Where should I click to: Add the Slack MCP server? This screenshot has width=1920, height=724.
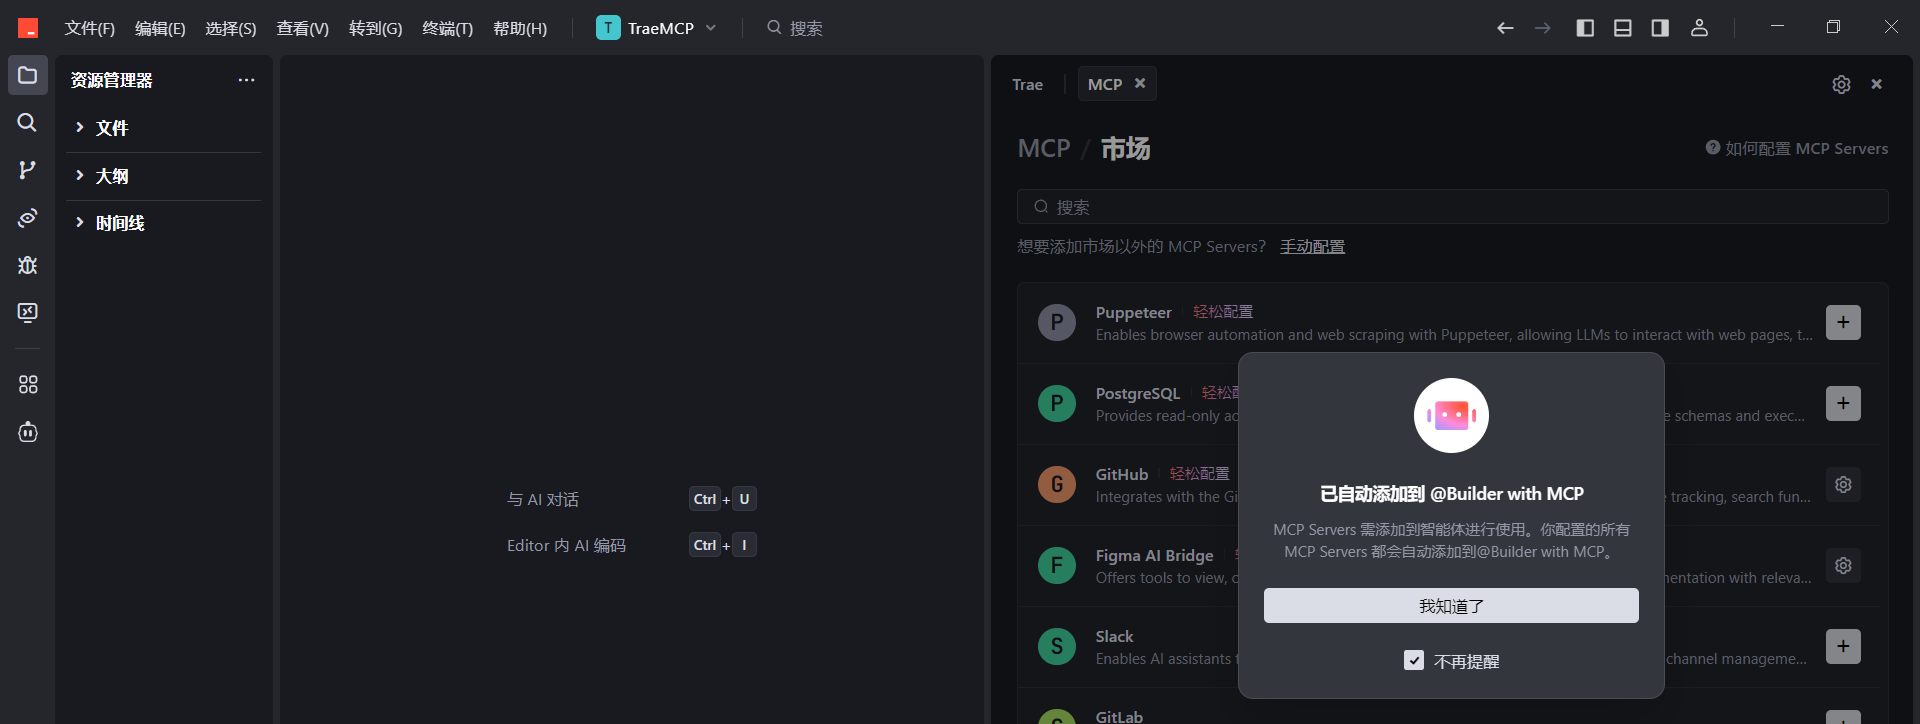coord(1843,646)
